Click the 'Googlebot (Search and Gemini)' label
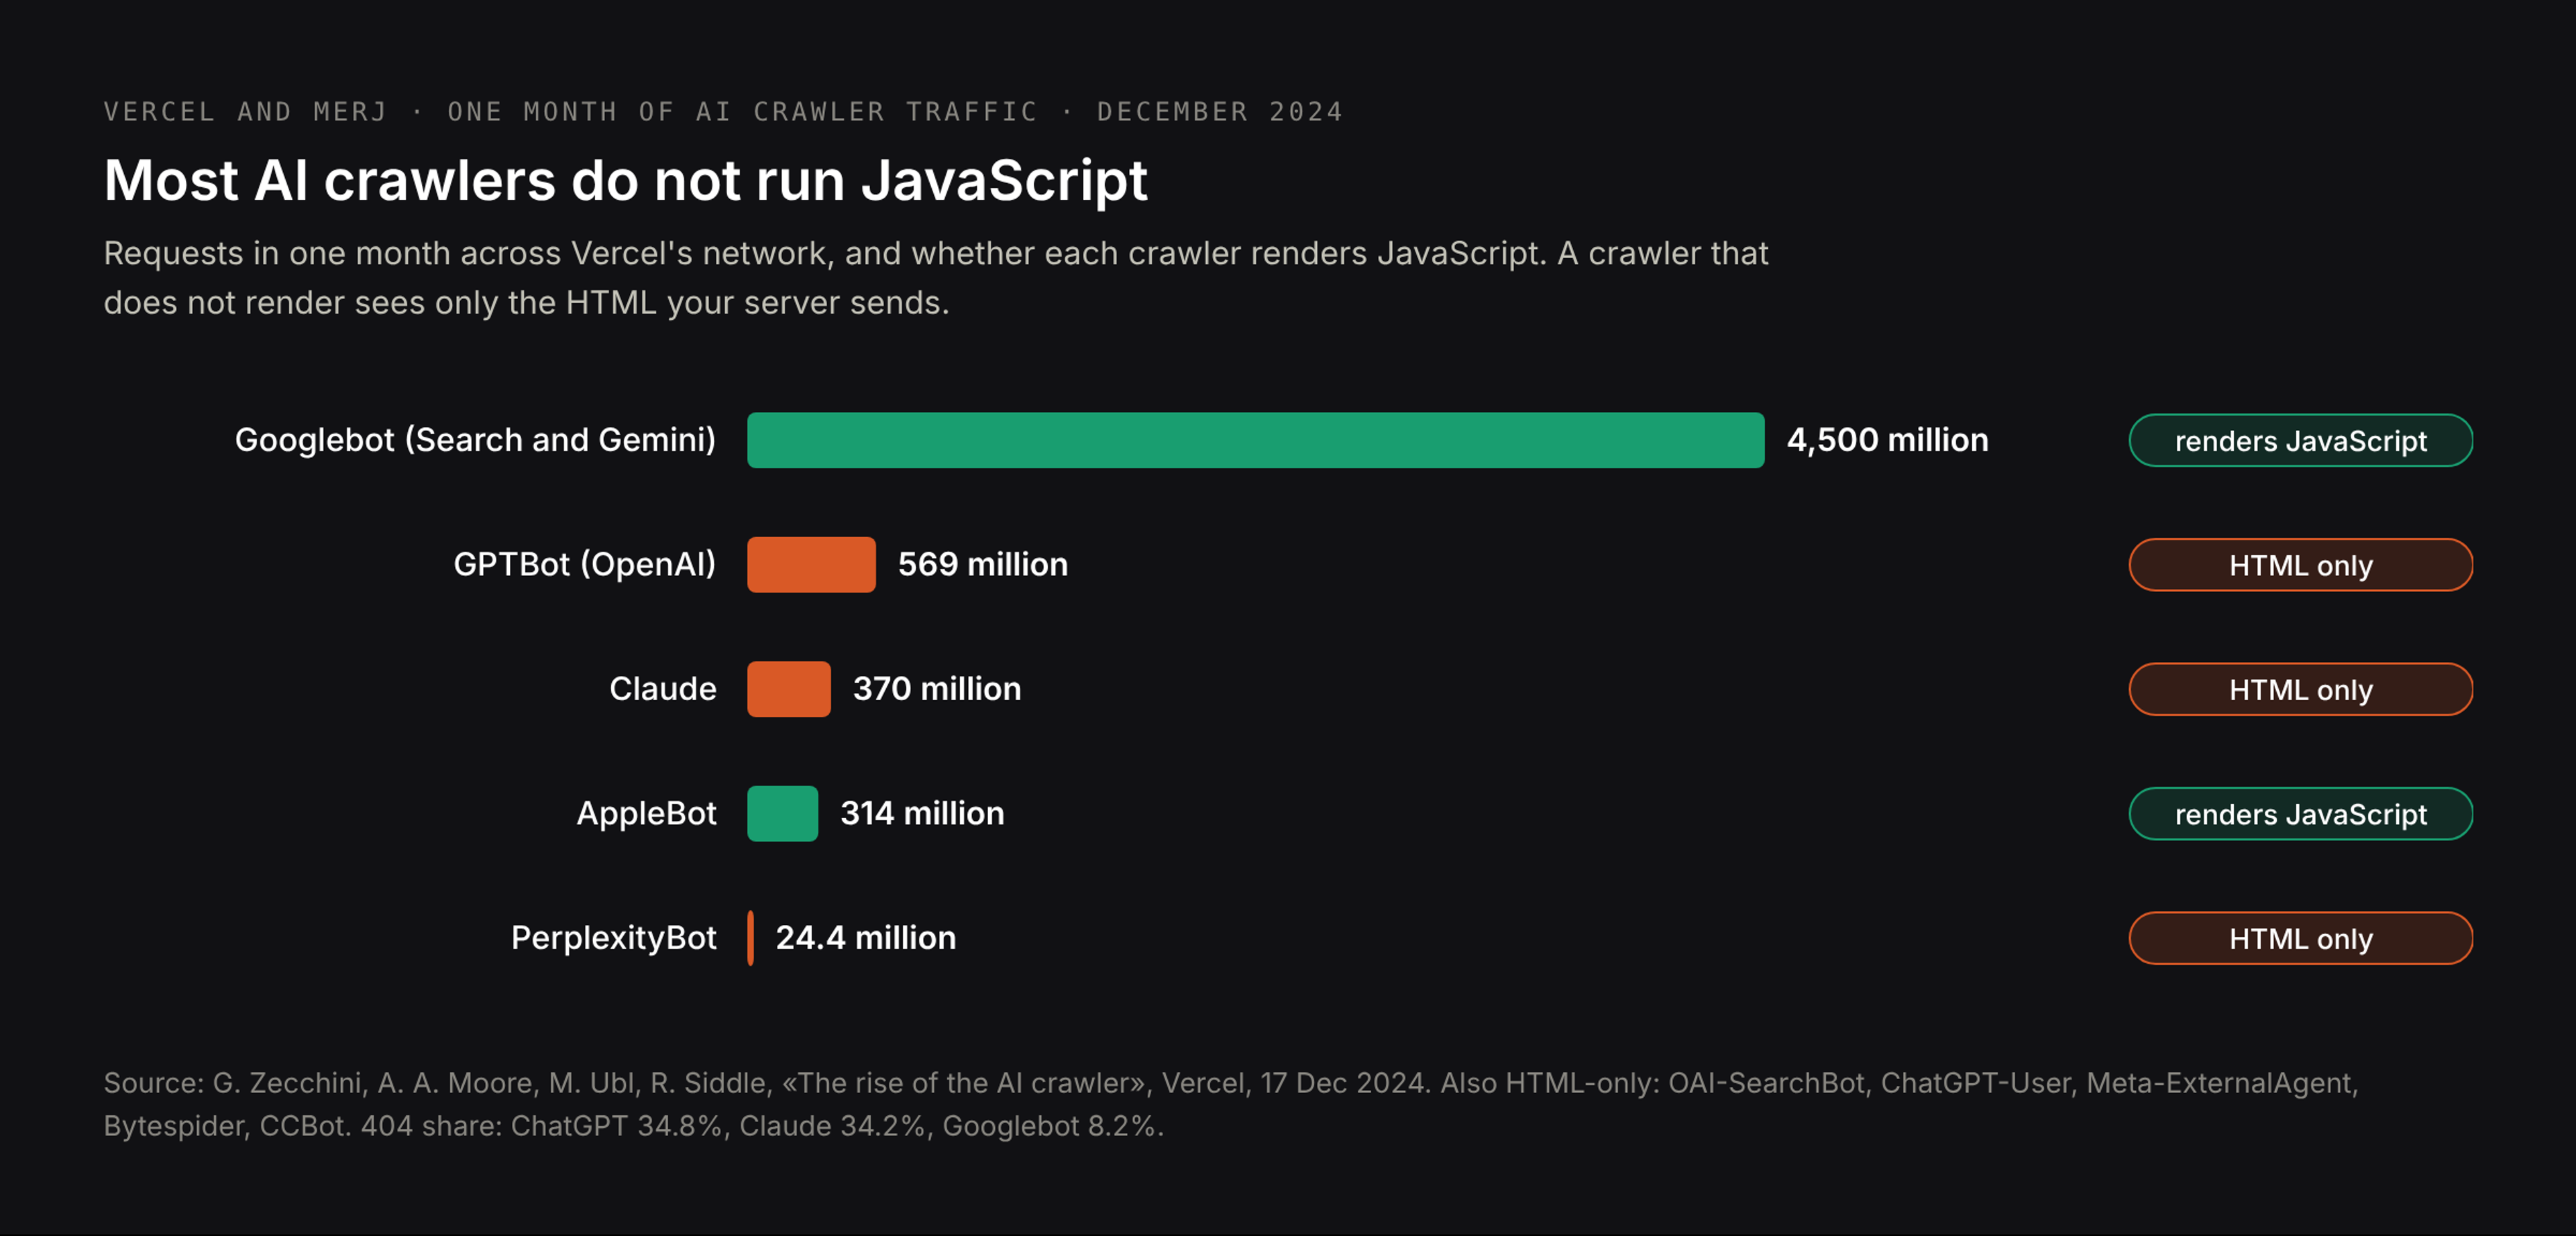The image size is (2576, 1236). tap(475, 440)
